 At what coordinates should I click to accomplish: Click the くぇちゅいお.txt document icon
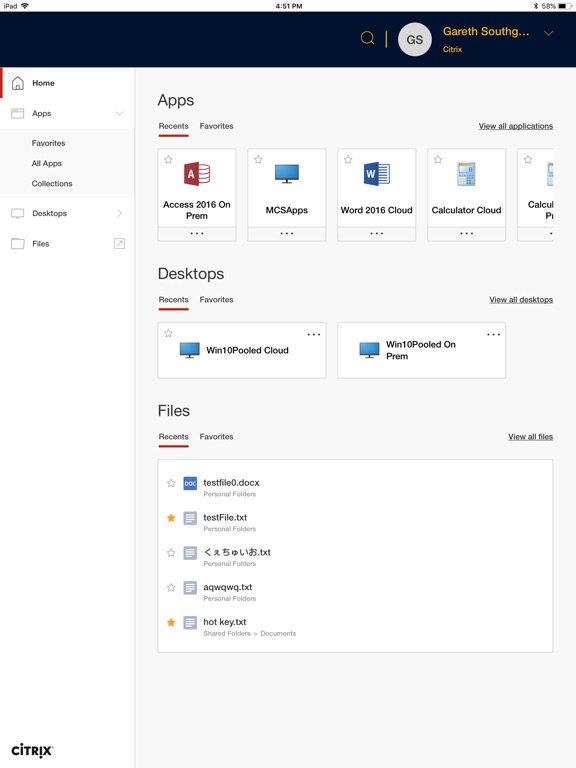[190, 553]
